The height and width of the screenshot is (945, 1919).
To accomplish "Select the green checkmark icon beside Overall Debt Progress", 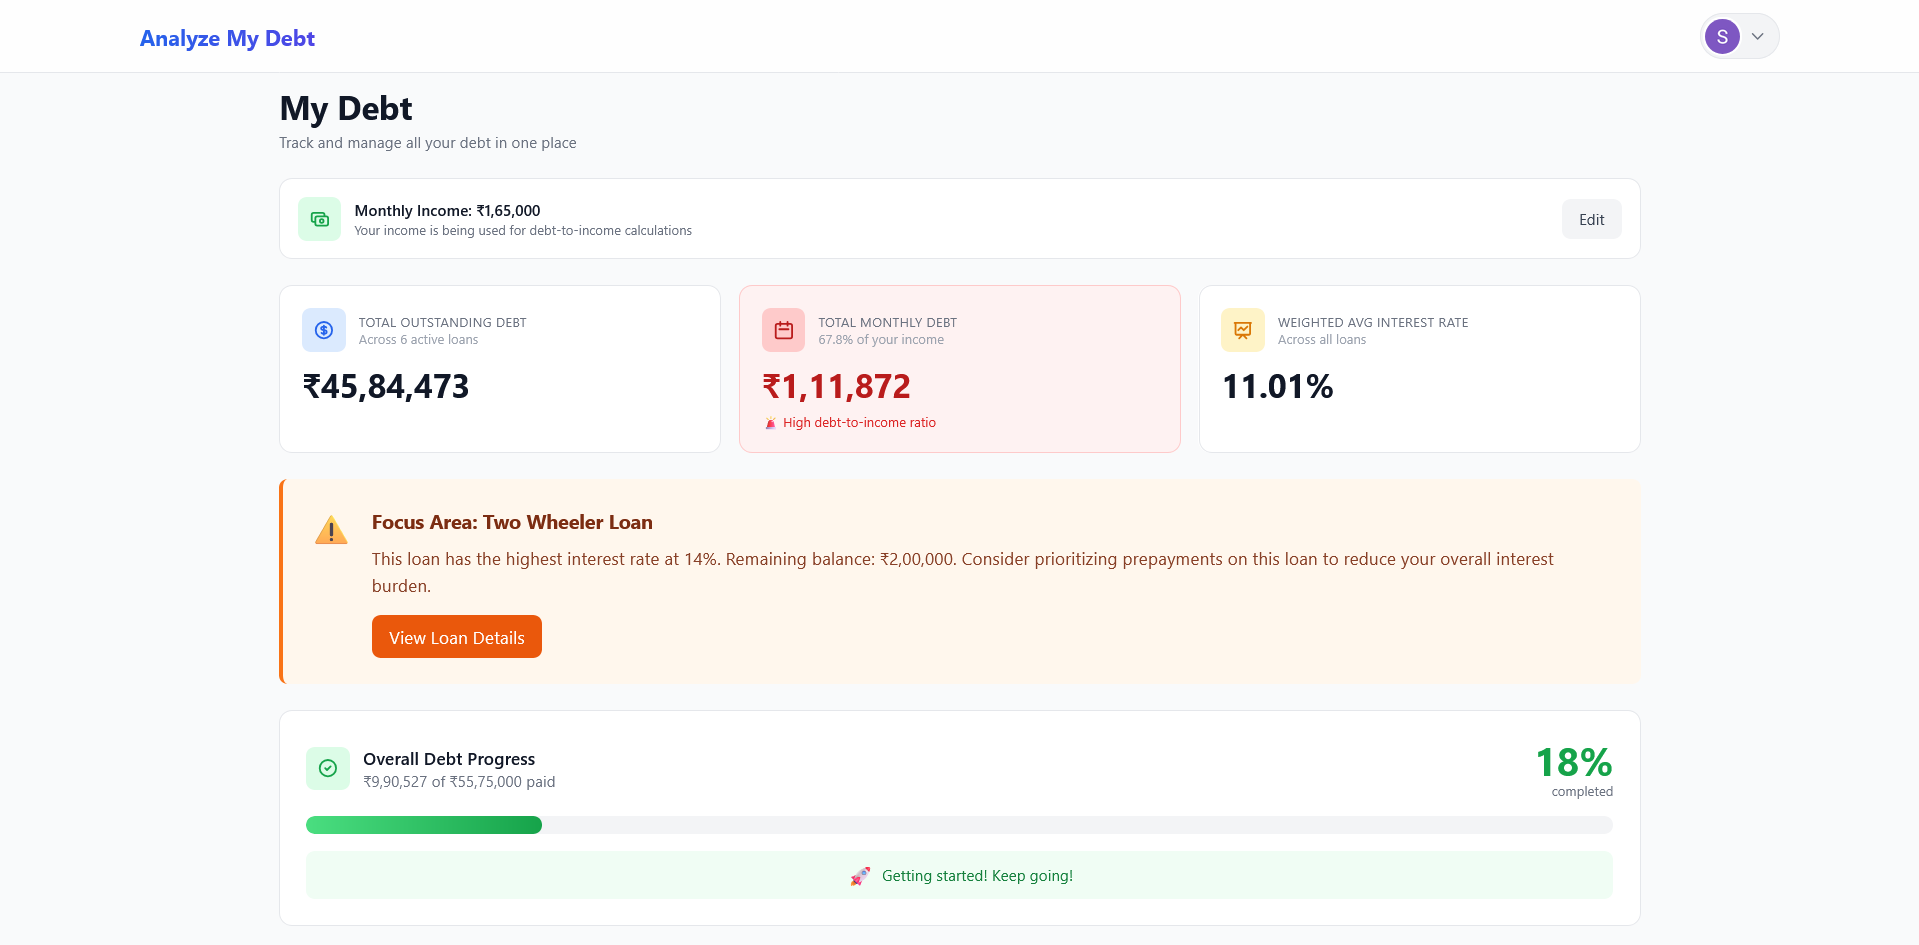I will coord(327,767).
